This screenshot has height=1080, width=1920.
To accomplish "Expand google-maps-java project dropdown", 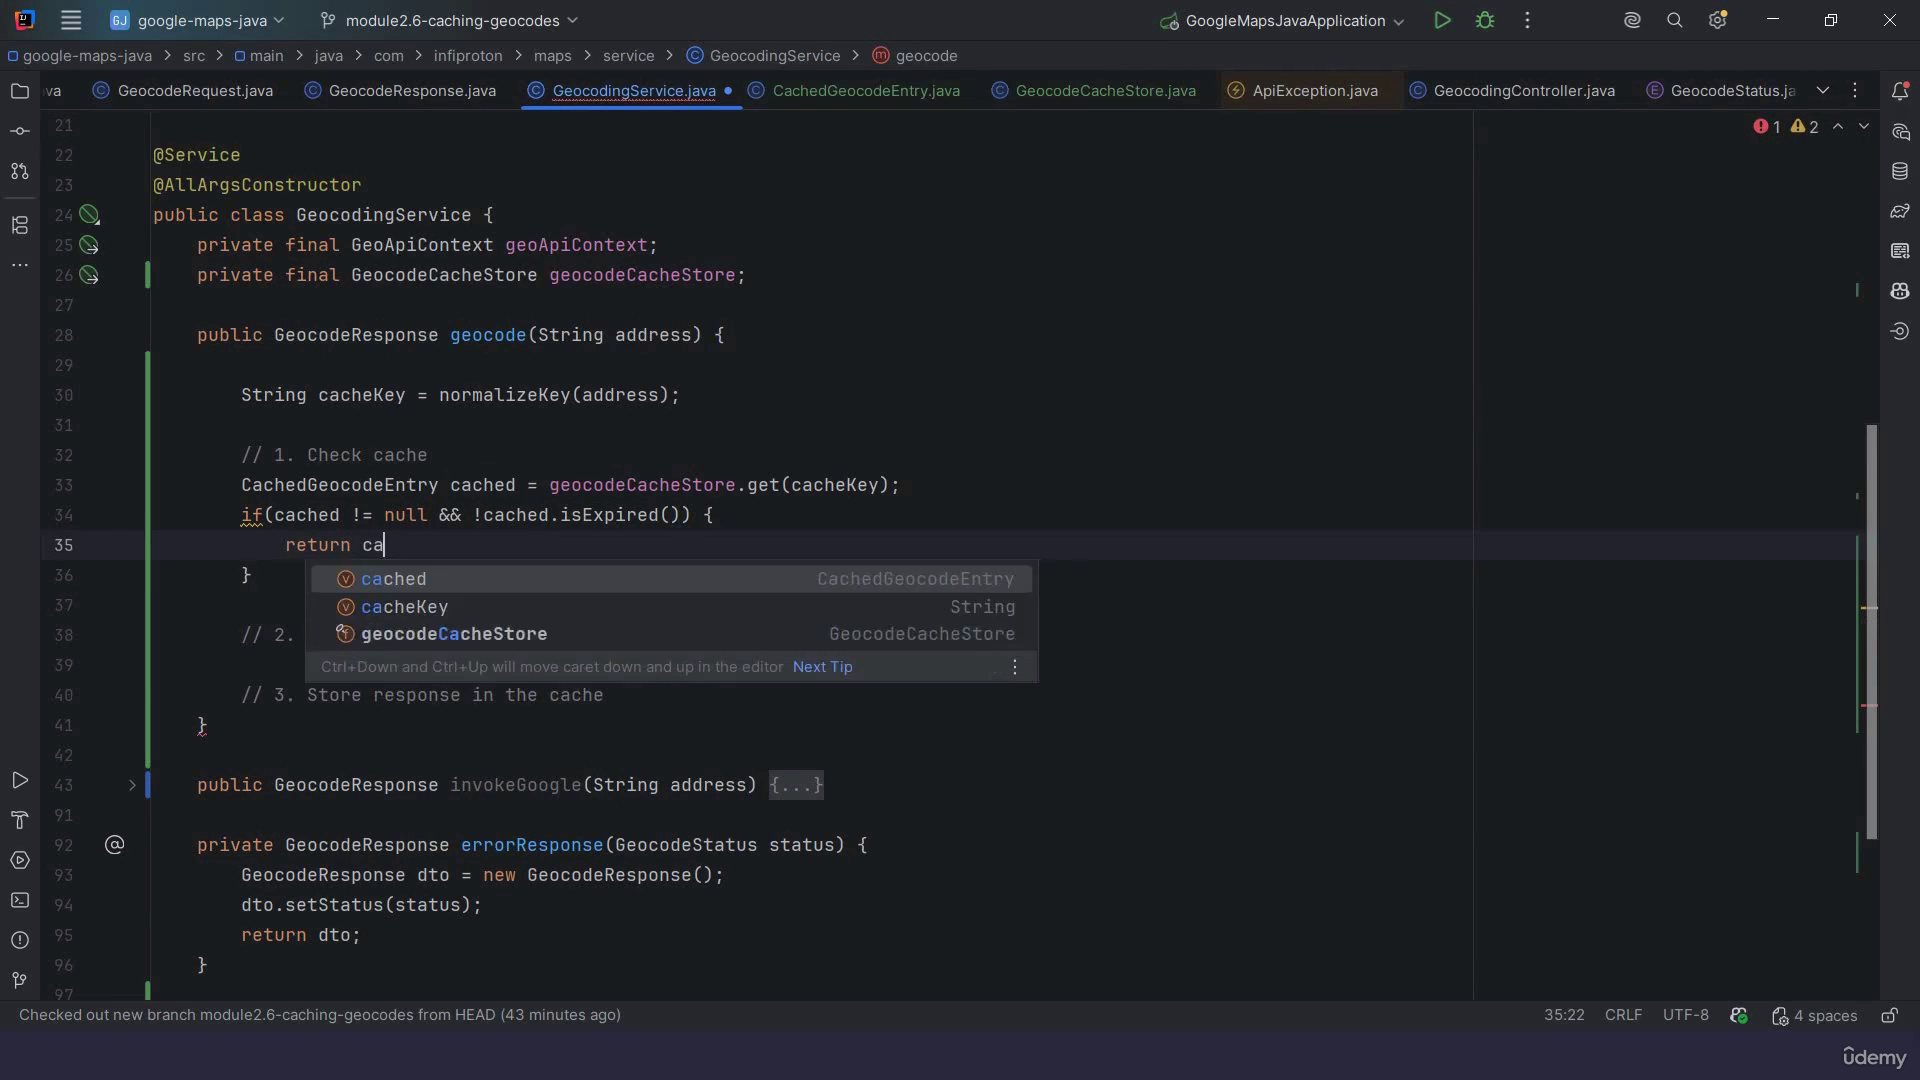I will [x=197, y=20].
